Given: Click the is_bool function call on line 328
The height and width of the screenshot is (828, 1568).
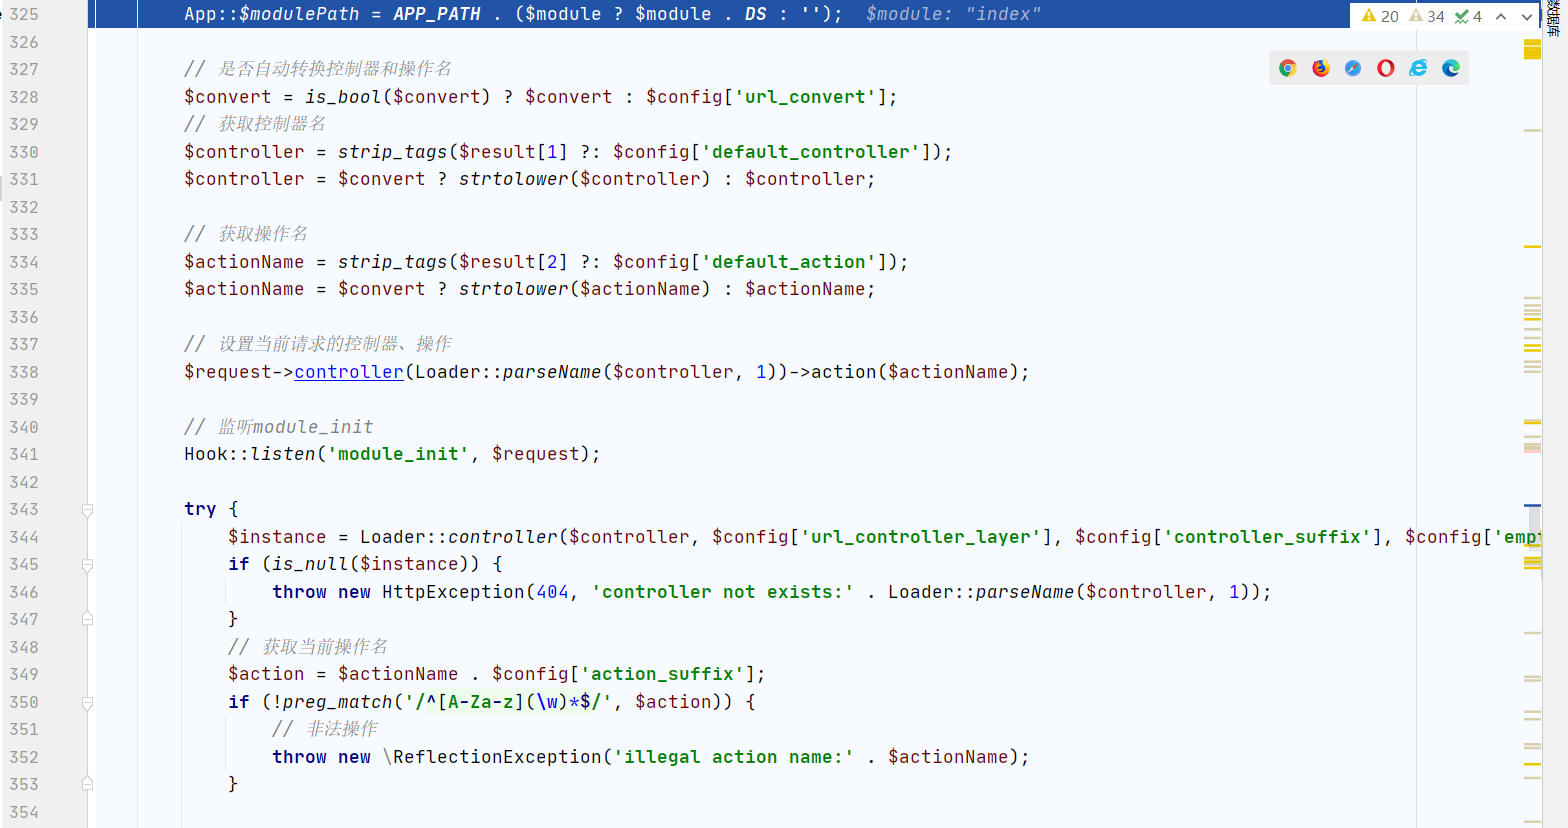Looking at the screenshot, I should [343, 97].
